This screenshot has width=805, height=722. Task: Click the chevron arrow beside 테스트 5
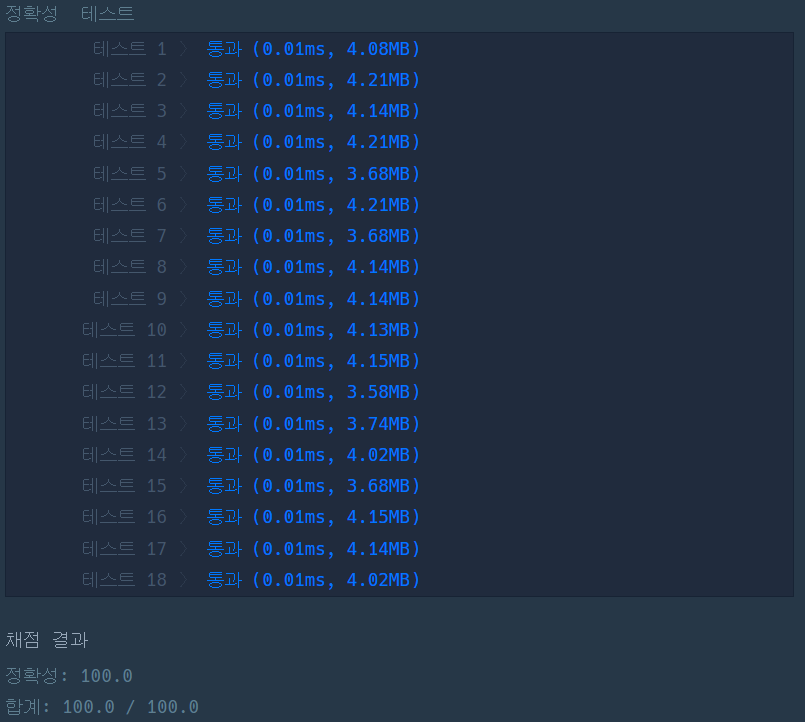(x=183, y=174)
